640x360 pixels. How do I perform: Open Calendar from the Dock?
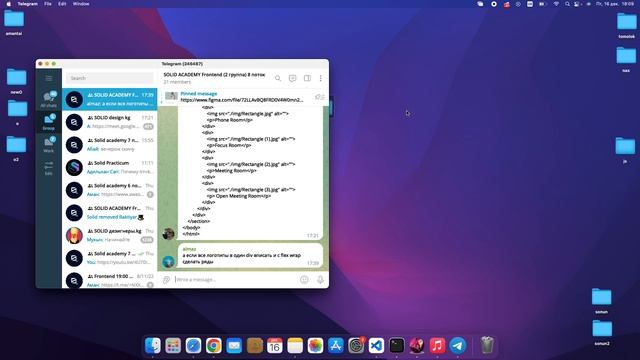[x=275, y=345]
